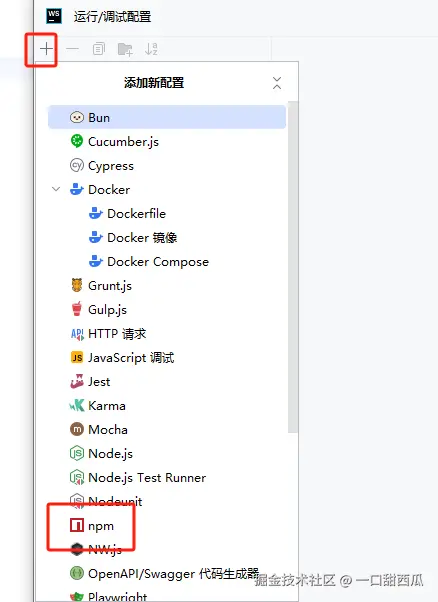The height and width of the screenshot is (602, 438).
Task: Choose Dockerfile under Docker
Action: [x=167, y=213]
